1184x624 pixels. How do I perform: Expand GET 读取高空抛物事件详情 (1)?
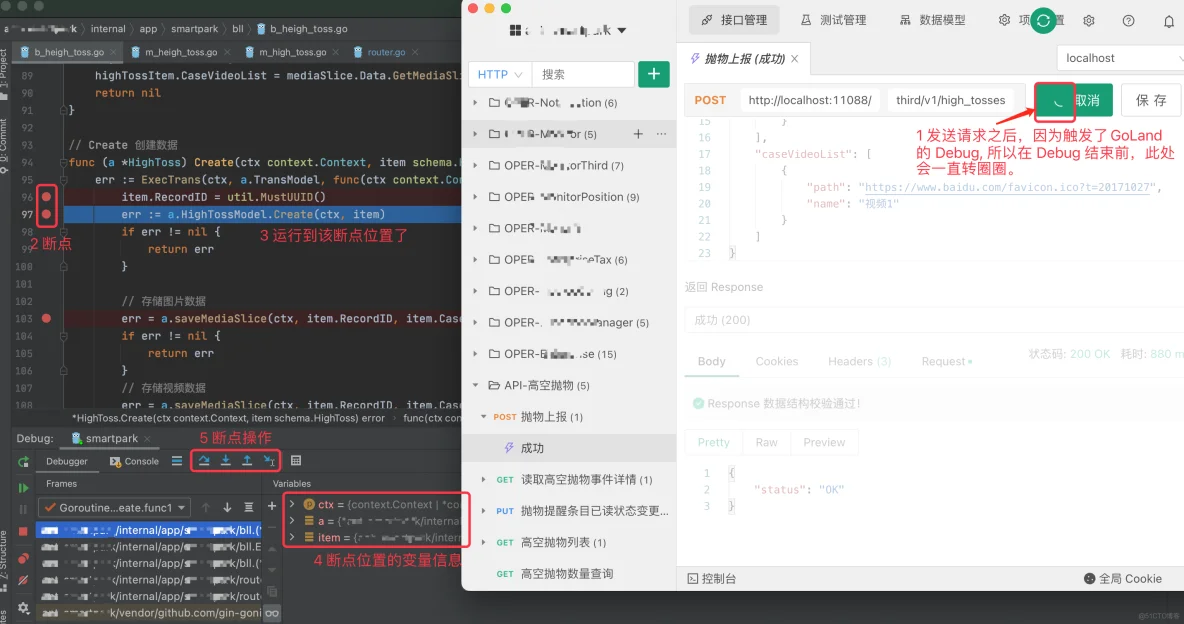tap(483, 480)
